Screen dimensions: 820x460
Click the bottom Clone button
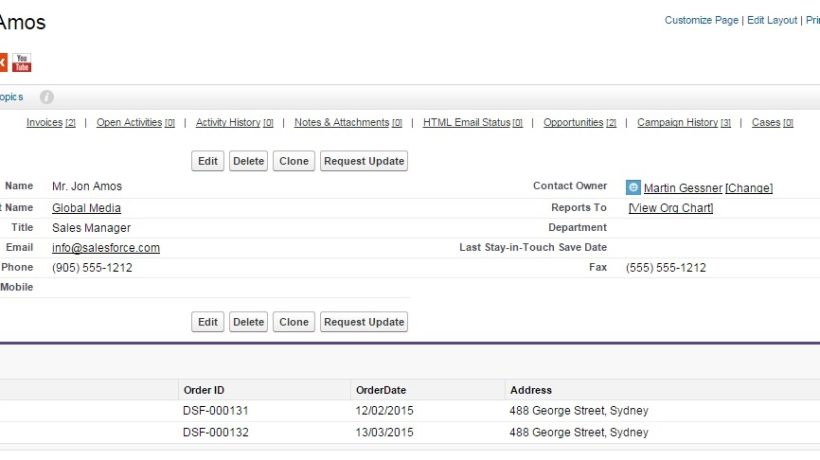294,322
